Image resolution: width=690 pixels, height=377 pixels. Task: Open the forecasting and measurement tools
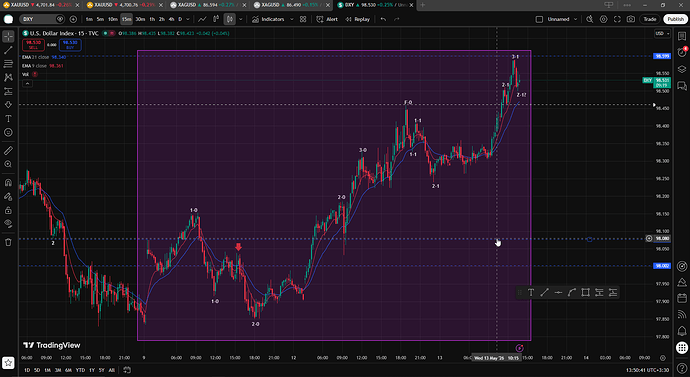(x=8, y=91)
